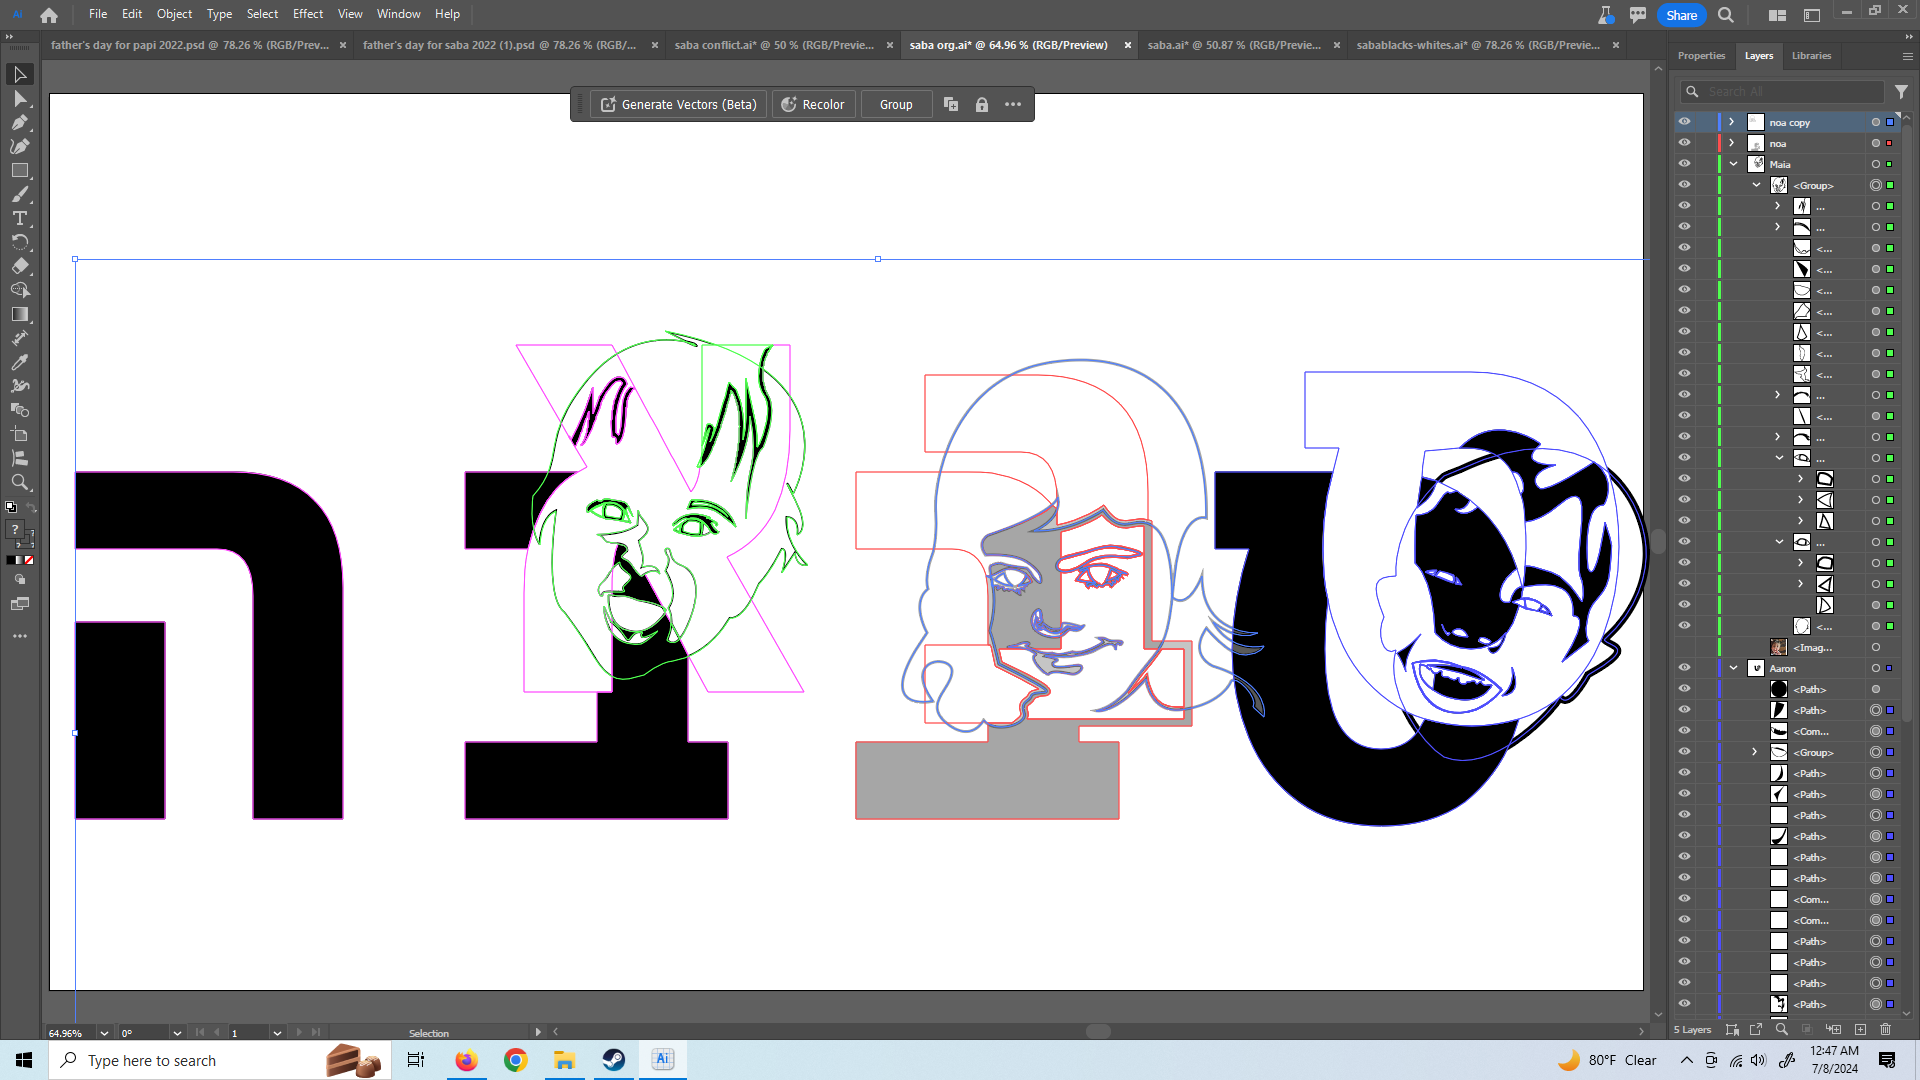Click the trash Delete Selection icon

1886,1030
